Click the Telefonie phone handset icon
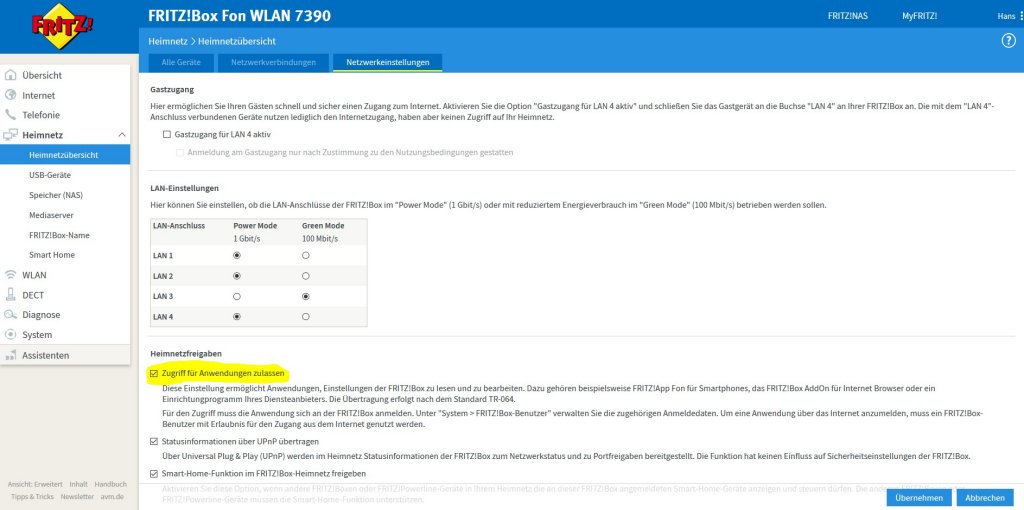Screen dimensions: 1024x510 tap(11, 115)
